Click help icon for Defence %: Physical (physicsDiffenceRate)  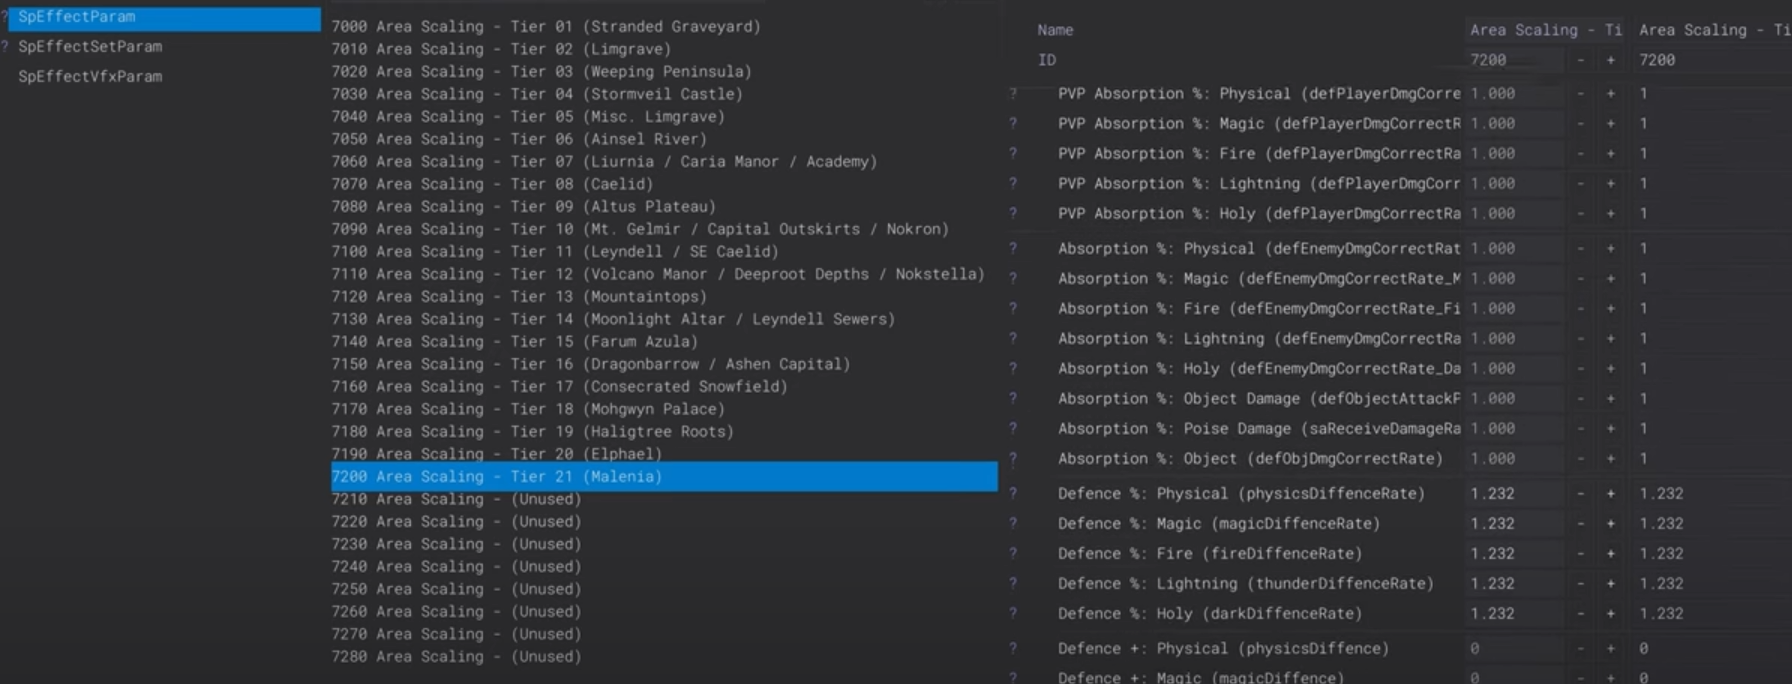(x=1013, y=494)
